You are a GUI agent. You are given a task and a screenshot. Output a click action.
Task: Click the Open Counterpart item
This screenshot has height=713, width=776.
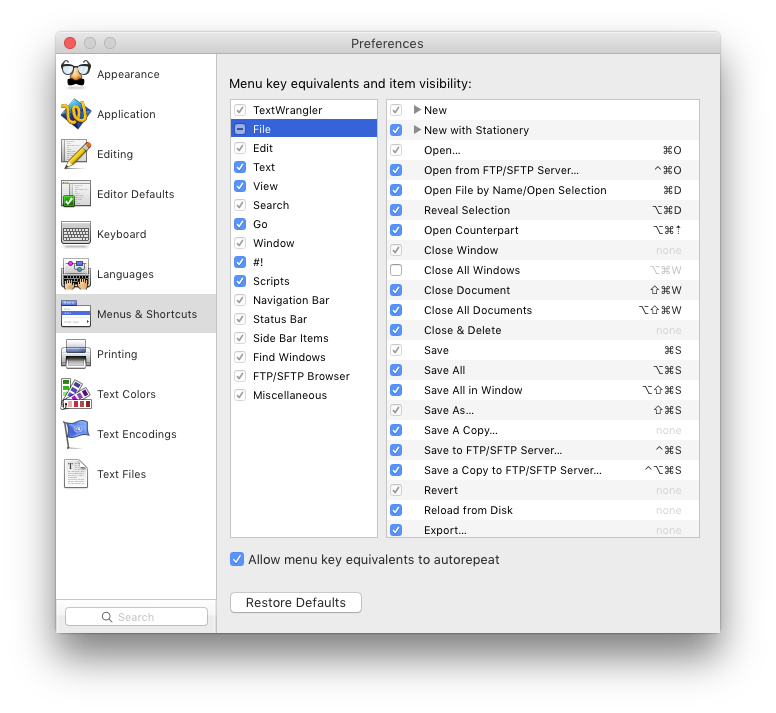point(543,230)
